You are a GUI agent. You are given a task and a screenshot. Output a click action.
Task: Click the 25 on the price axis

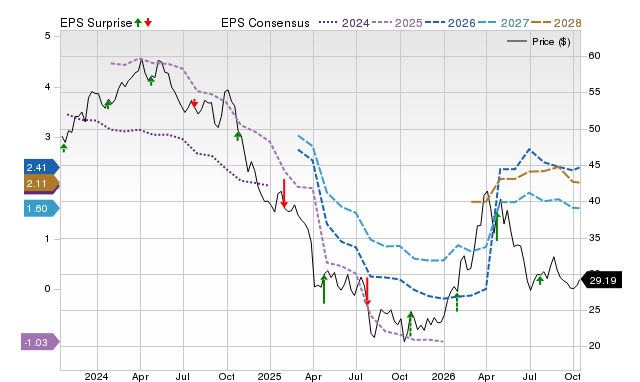pos(594,310)
